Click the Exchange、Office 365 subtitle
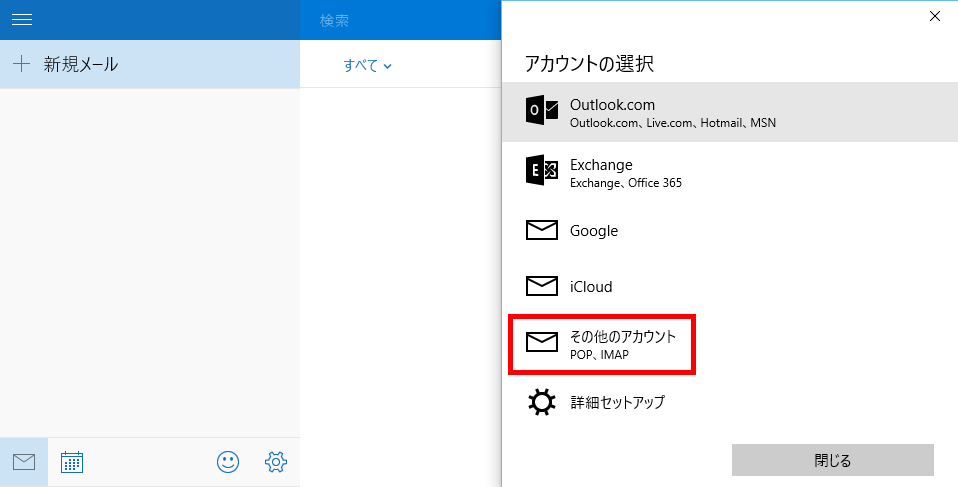Viewport: 958px width, 487px height. click(x=626, y=183)
